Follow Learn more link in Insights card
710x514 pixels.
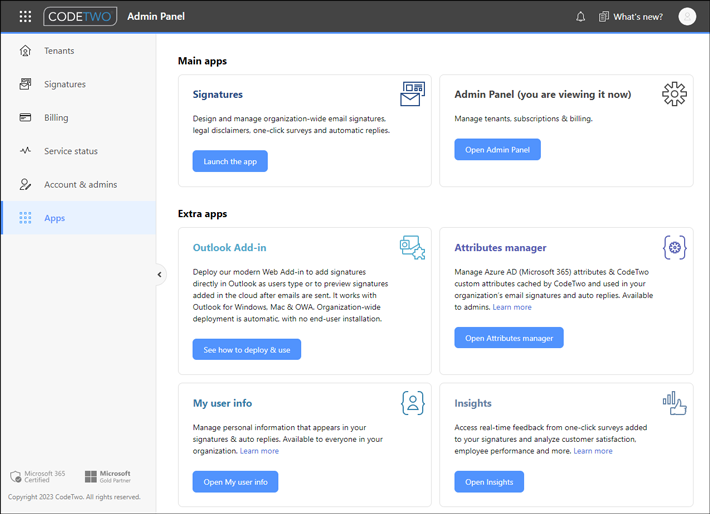593,451
